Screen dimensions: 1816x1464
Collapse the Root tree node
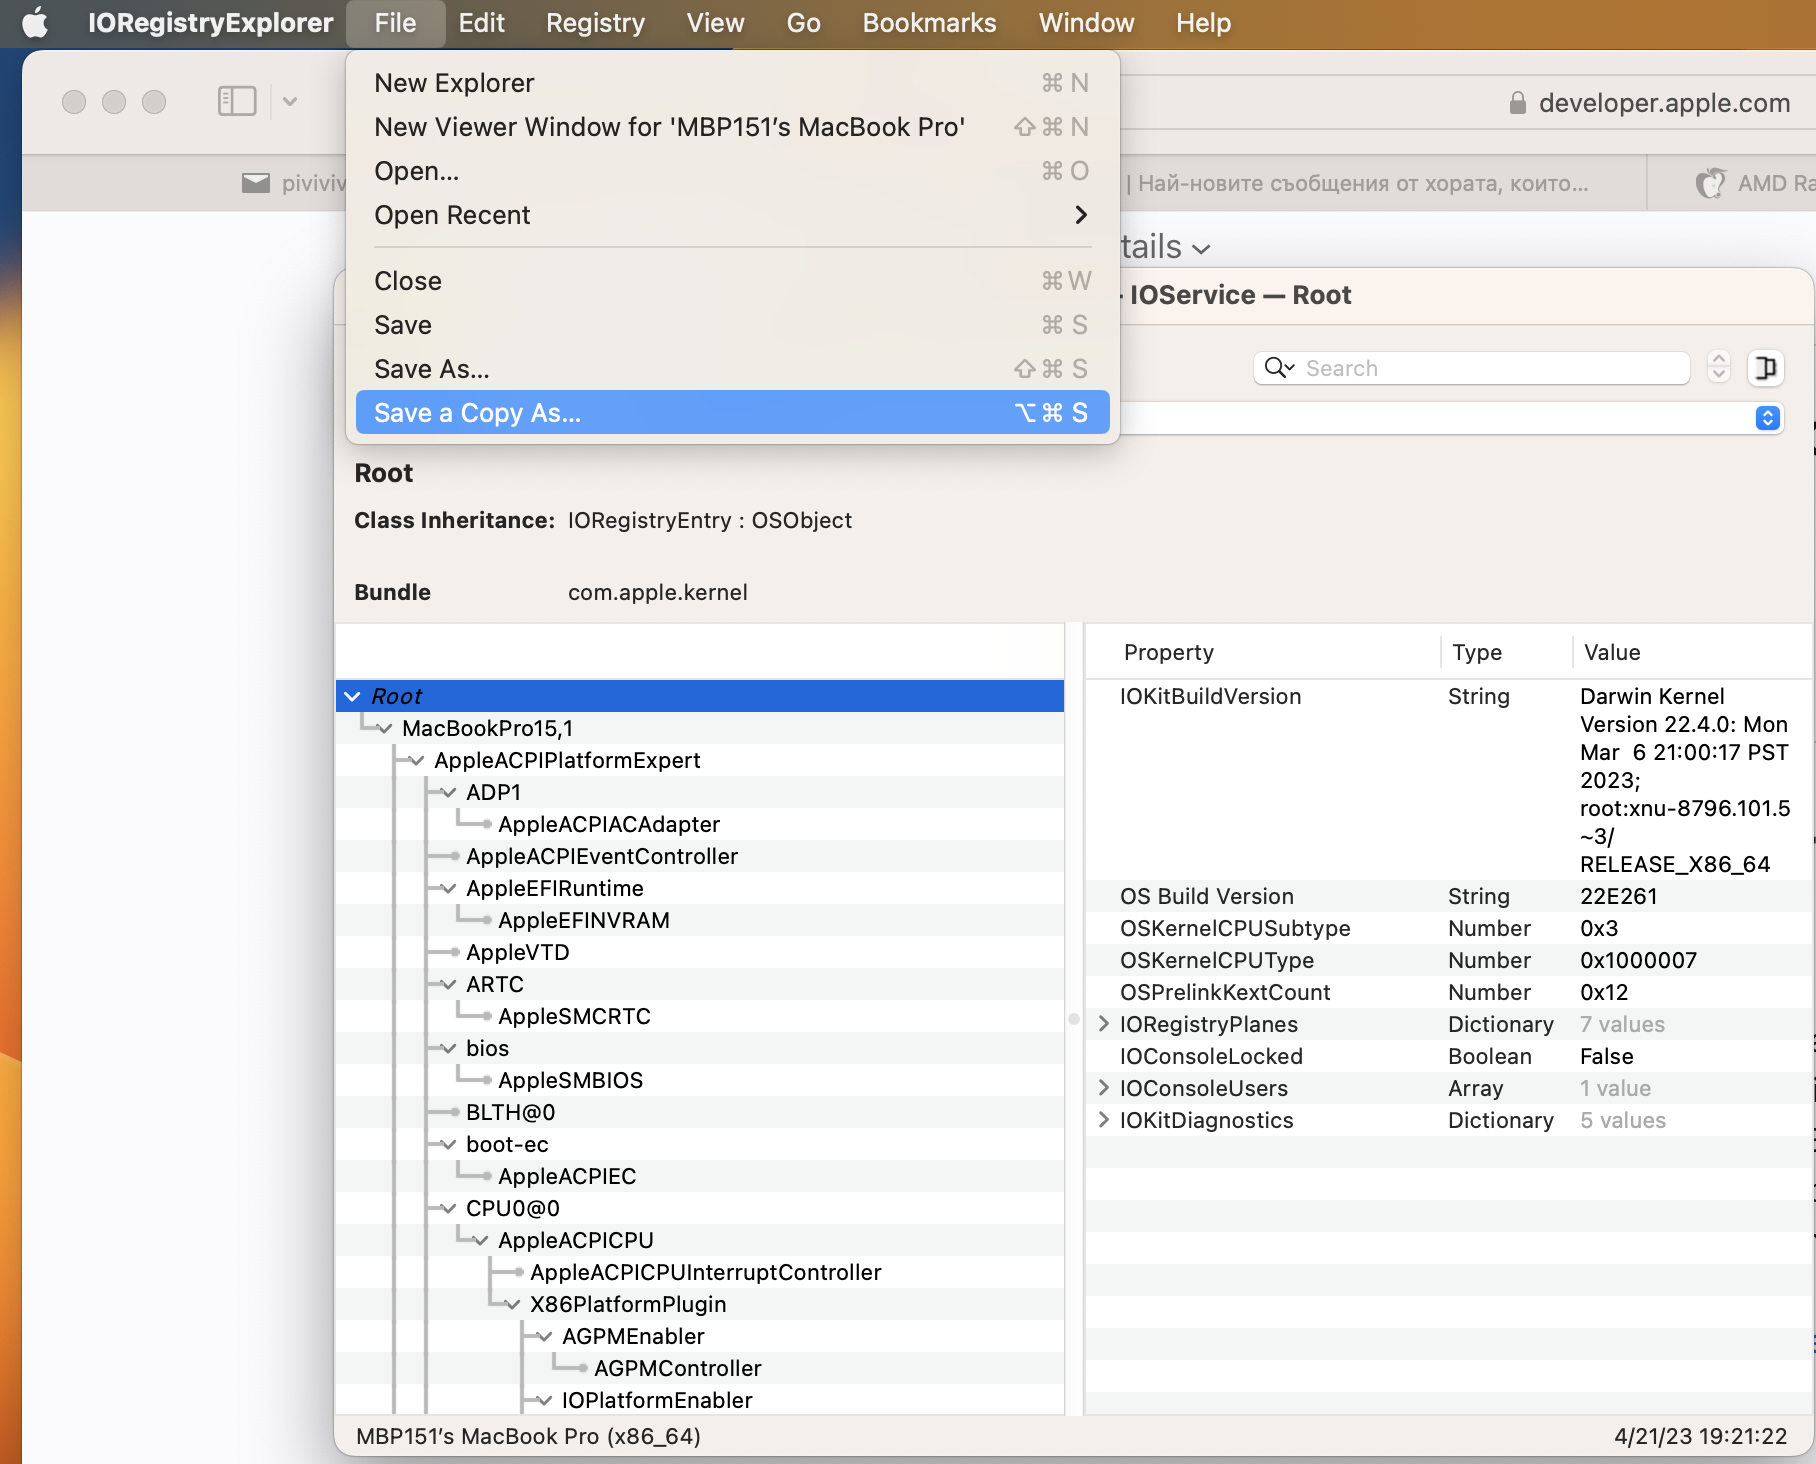(352, 696)
